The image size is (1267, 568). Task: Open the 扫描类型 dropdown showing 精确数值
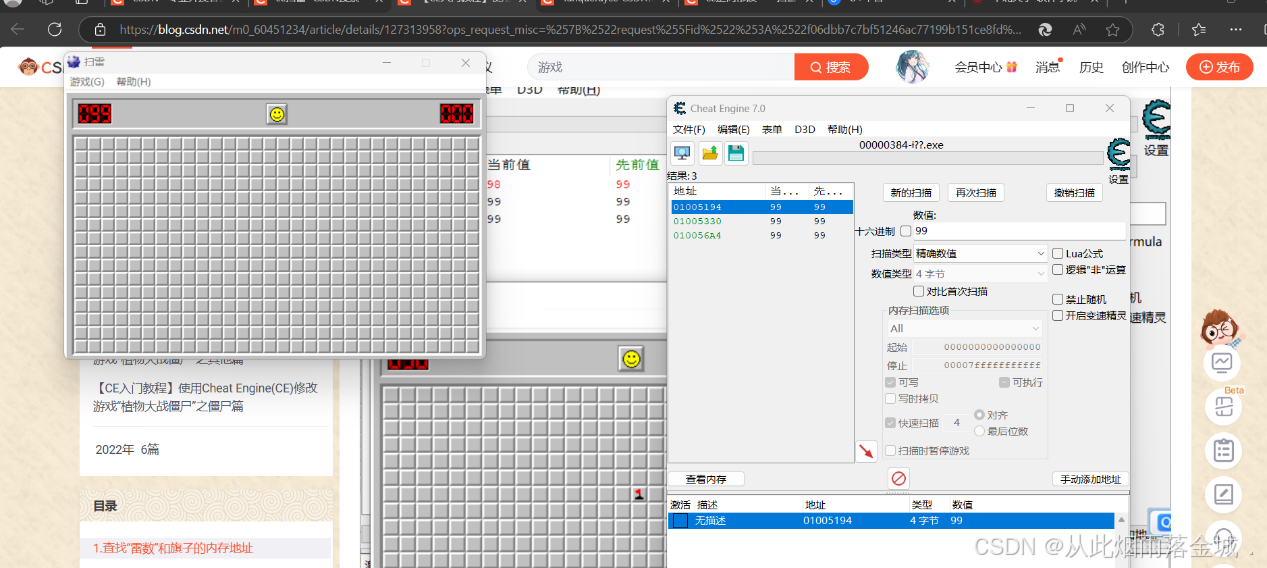[x=981, y=254]
